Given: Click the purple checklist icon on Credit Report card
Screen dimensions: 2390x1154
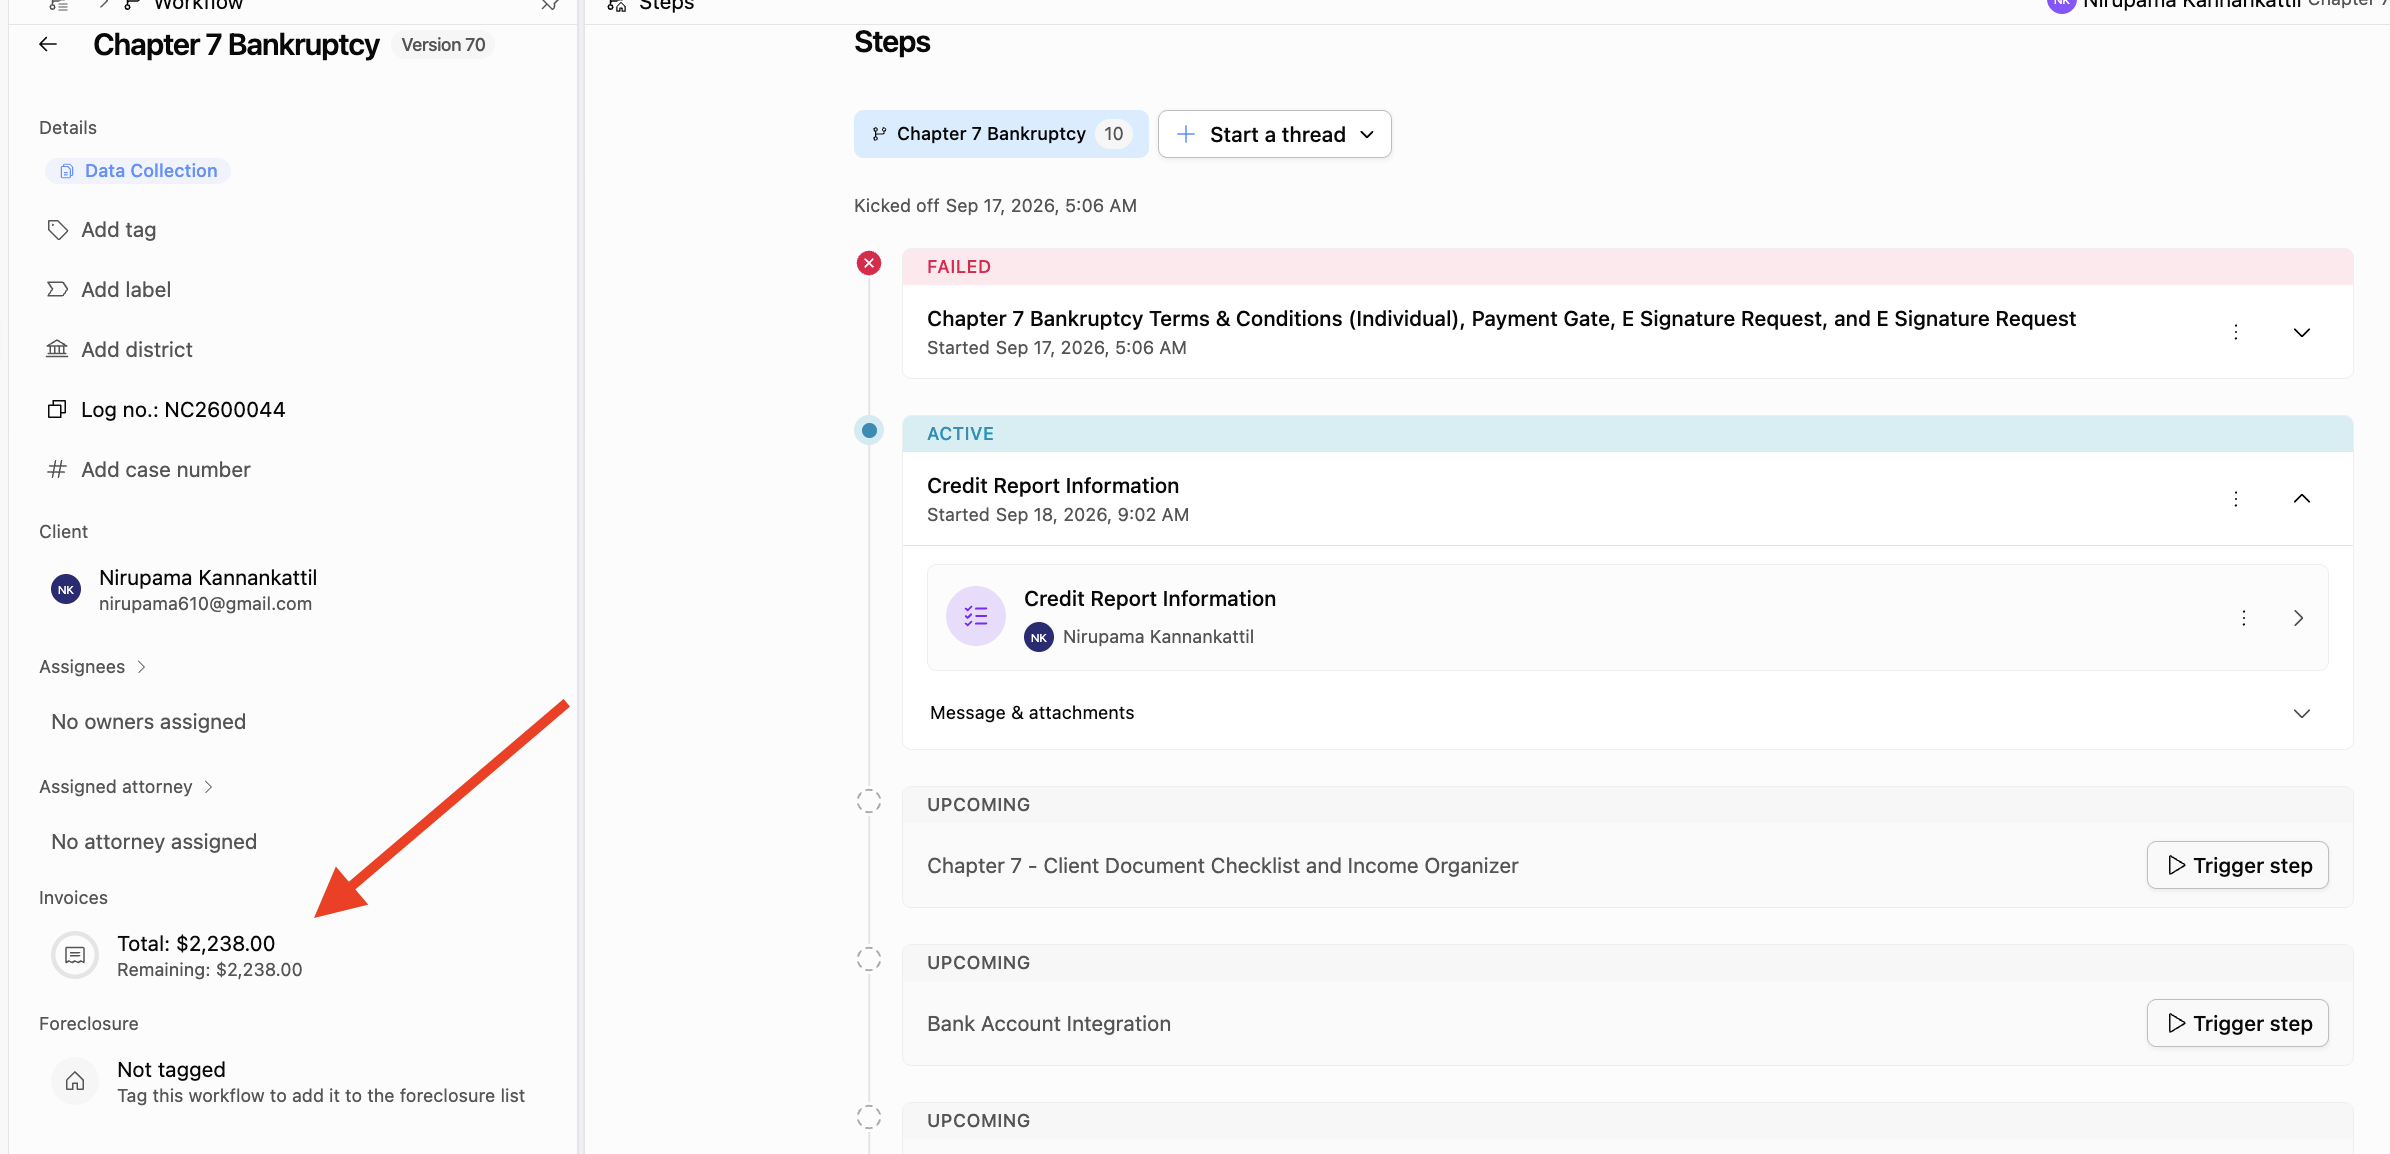Looking at the screenshot, I should click(975, 616).
